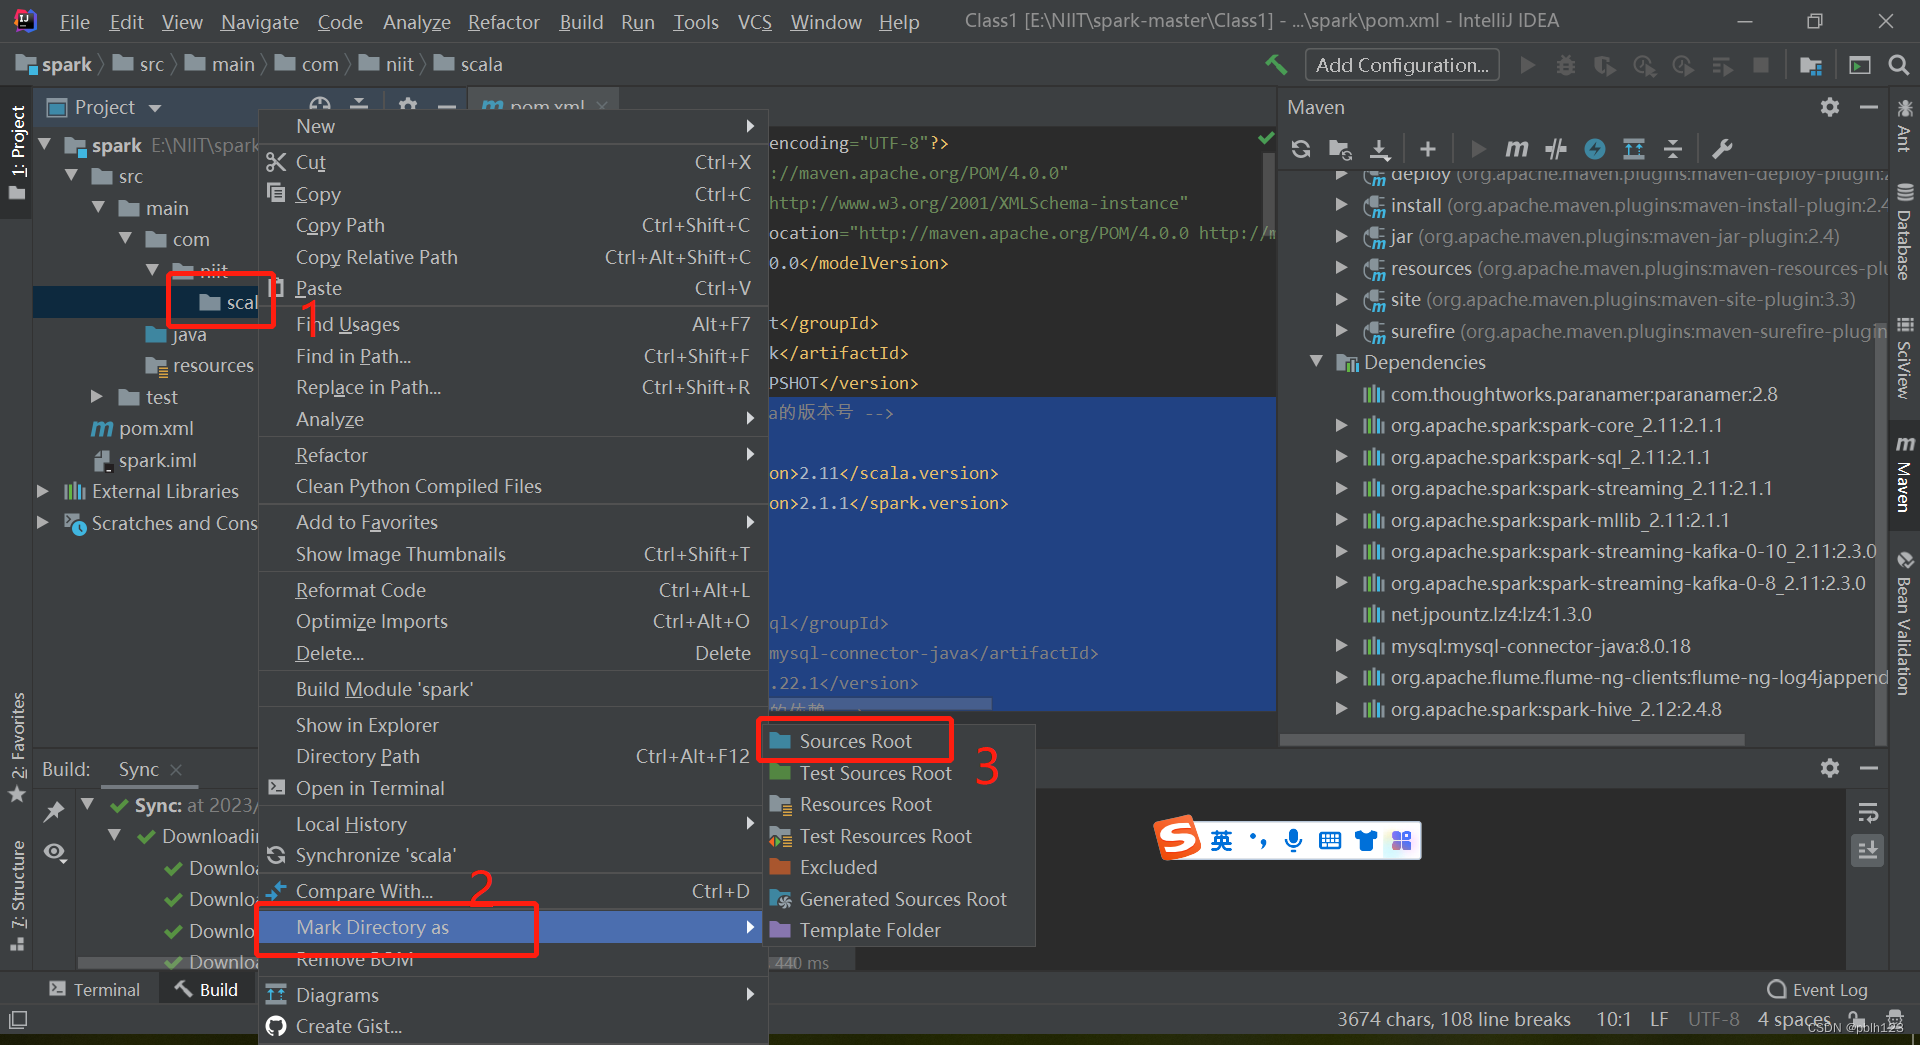Open Project panel gear settings
The image size is (1920, 1045).
point(408,105)
